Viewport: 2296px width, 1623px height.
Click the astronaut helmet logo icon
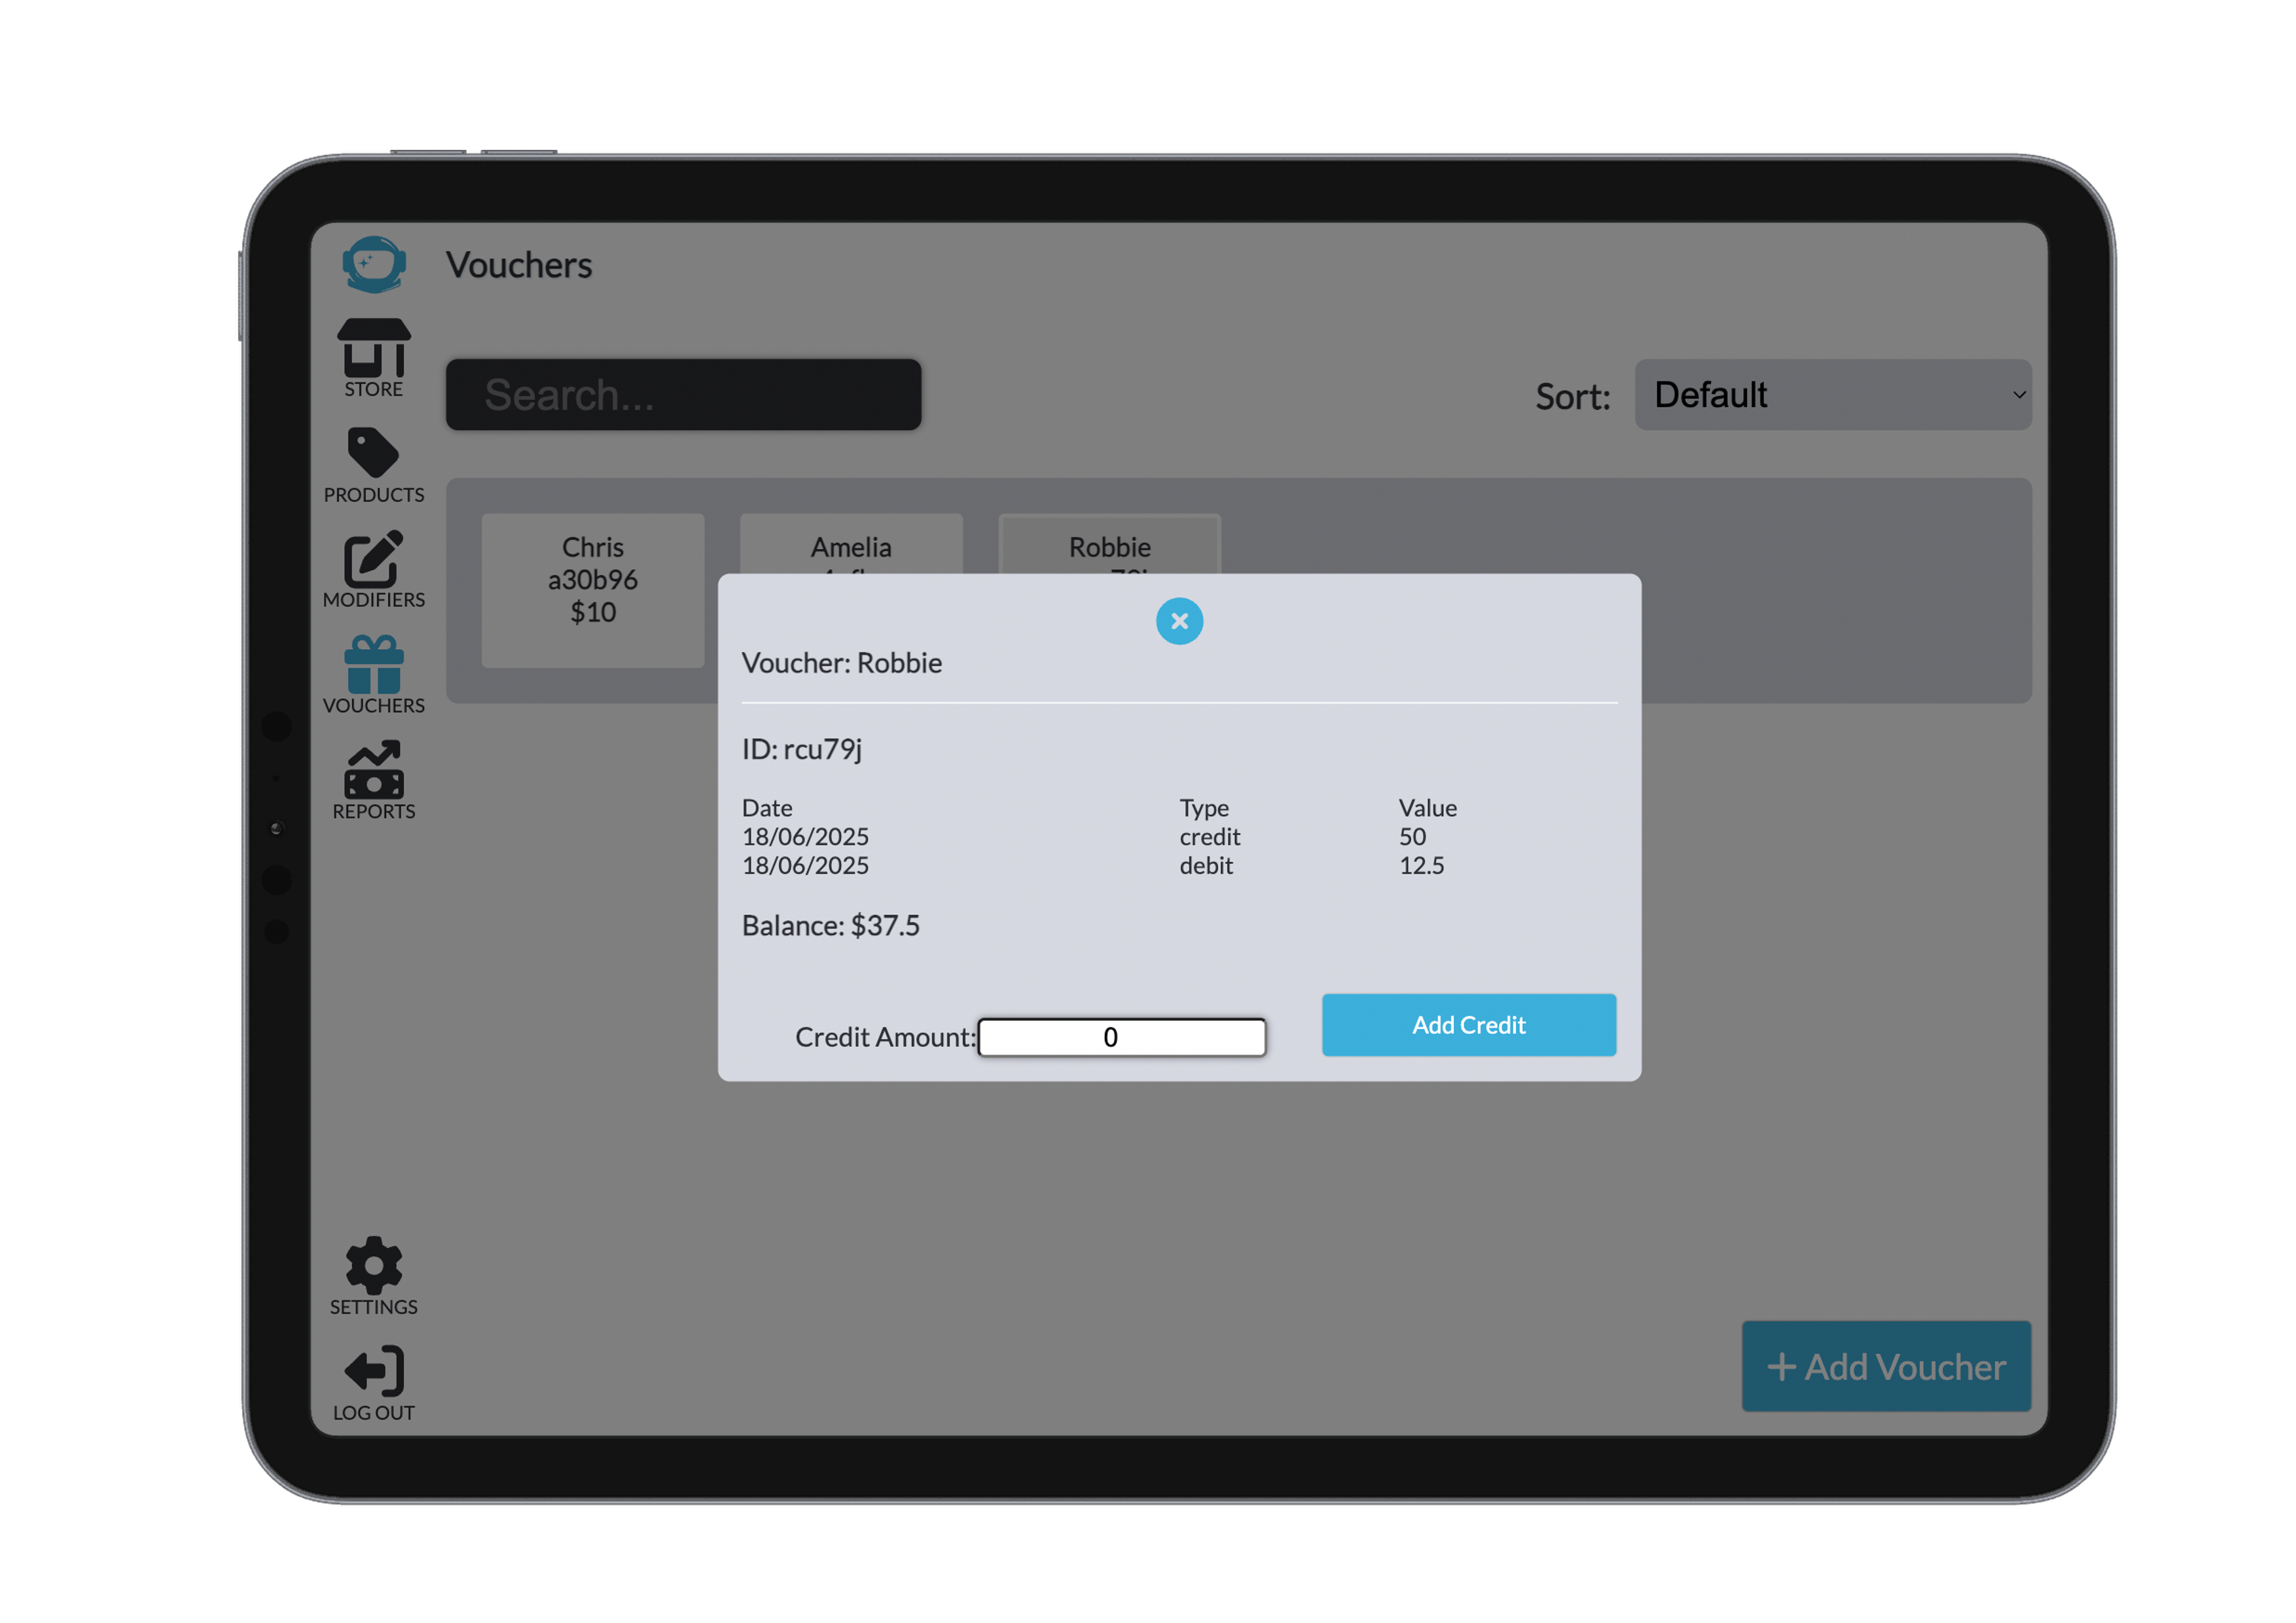[374, 264]
